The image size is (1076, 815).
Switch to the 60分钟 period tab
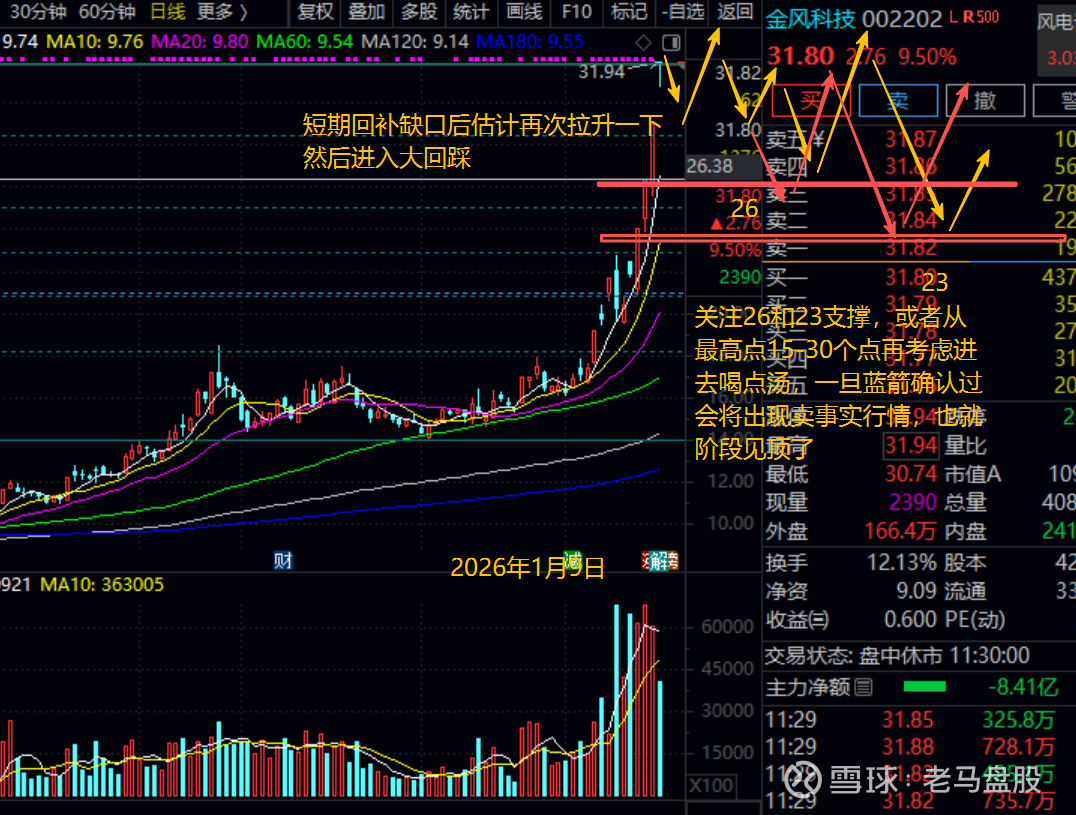point(107,12)
